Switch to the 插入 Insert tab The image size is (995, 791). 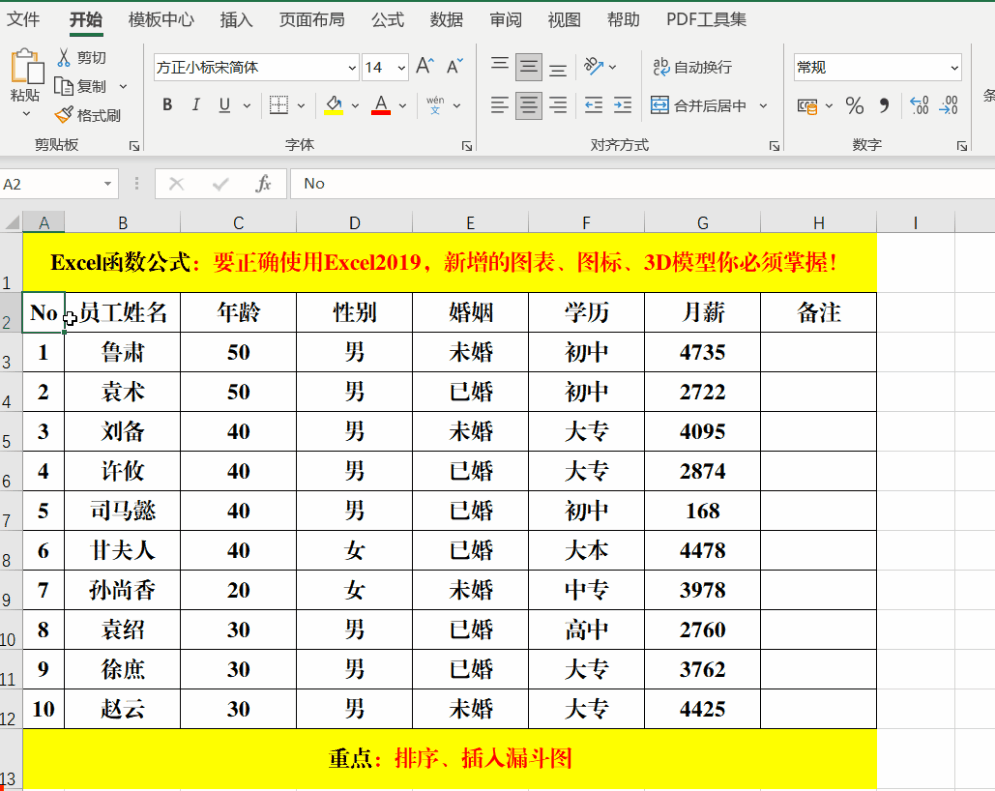(236, 20)
